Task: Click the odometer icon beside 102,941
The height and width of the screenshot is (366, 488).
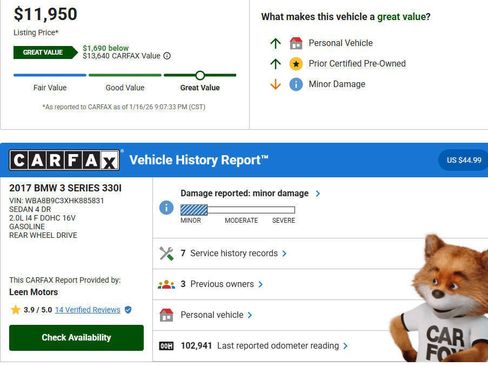Action: click(x=166, y=346)
